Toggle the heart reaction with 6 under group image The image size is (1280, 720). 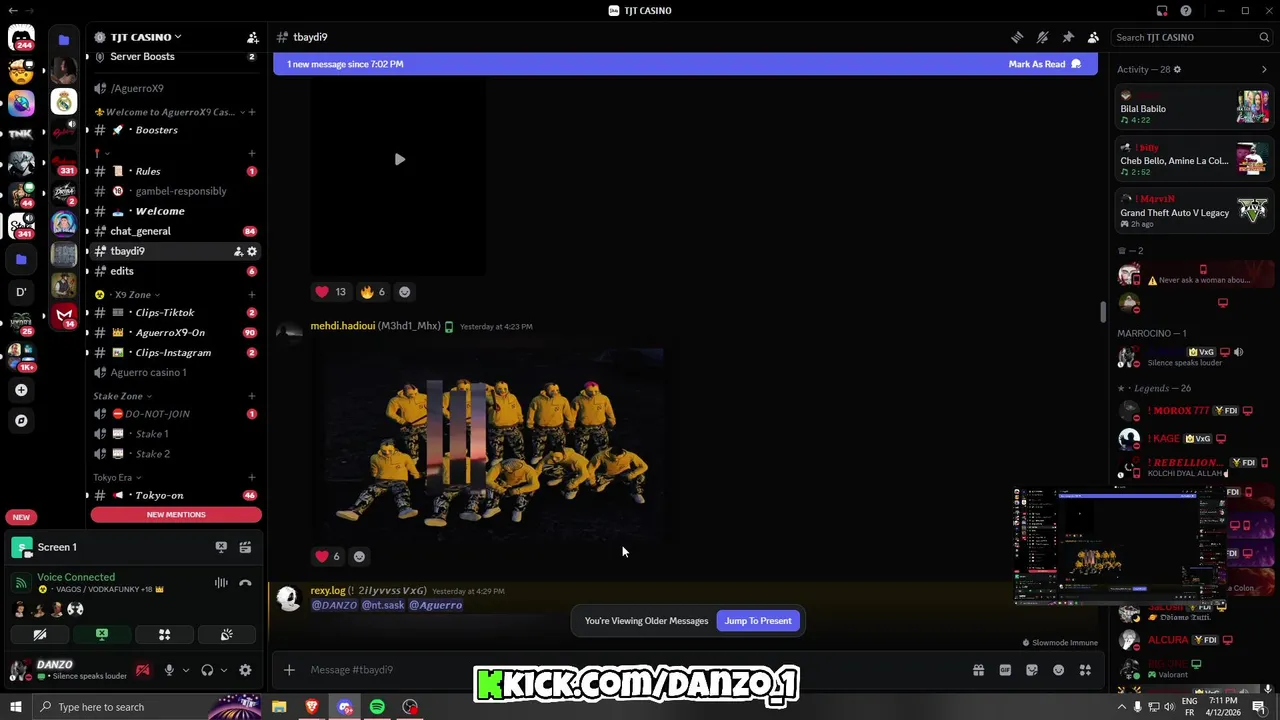tap(327, 556)
